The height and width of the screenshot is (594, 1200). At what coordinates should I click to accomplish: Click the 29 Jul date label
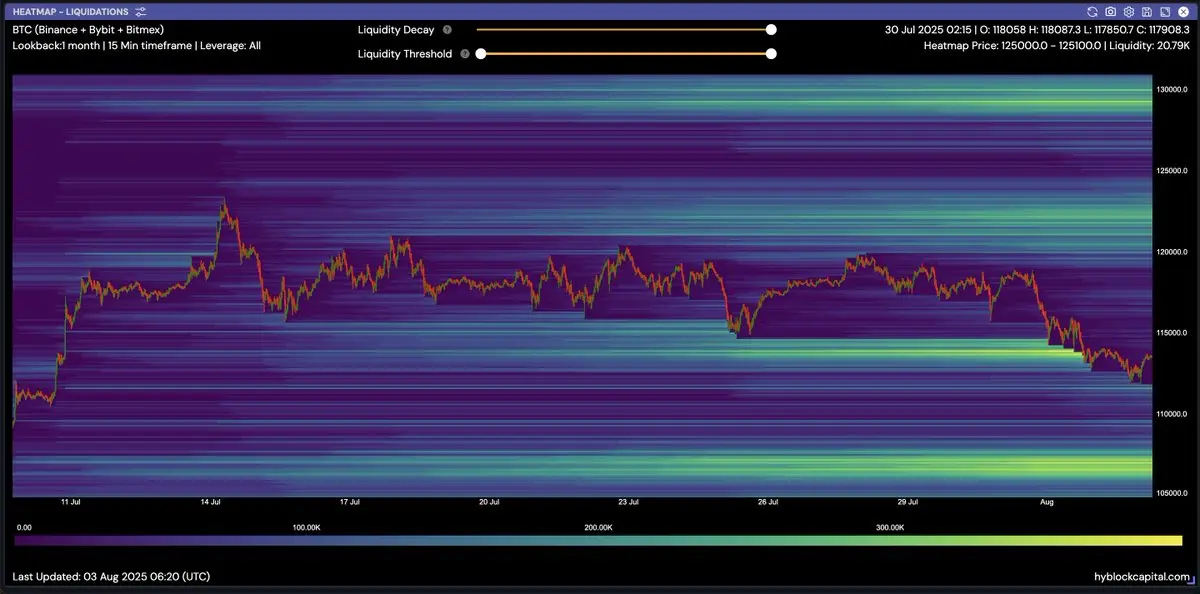(x=907, y=504)
